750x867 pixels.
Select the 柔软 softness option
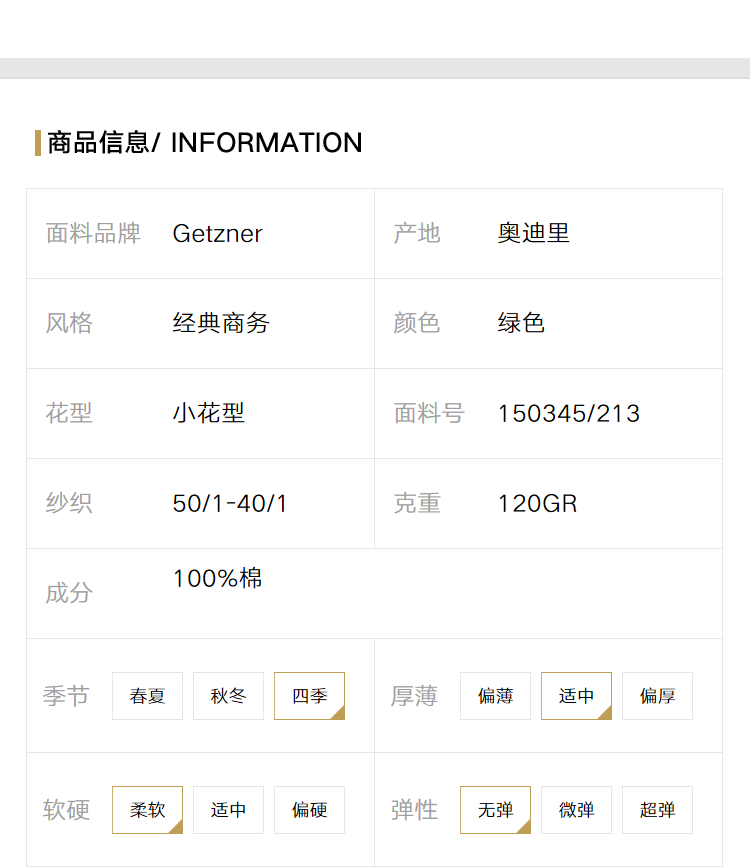(147, 809)
